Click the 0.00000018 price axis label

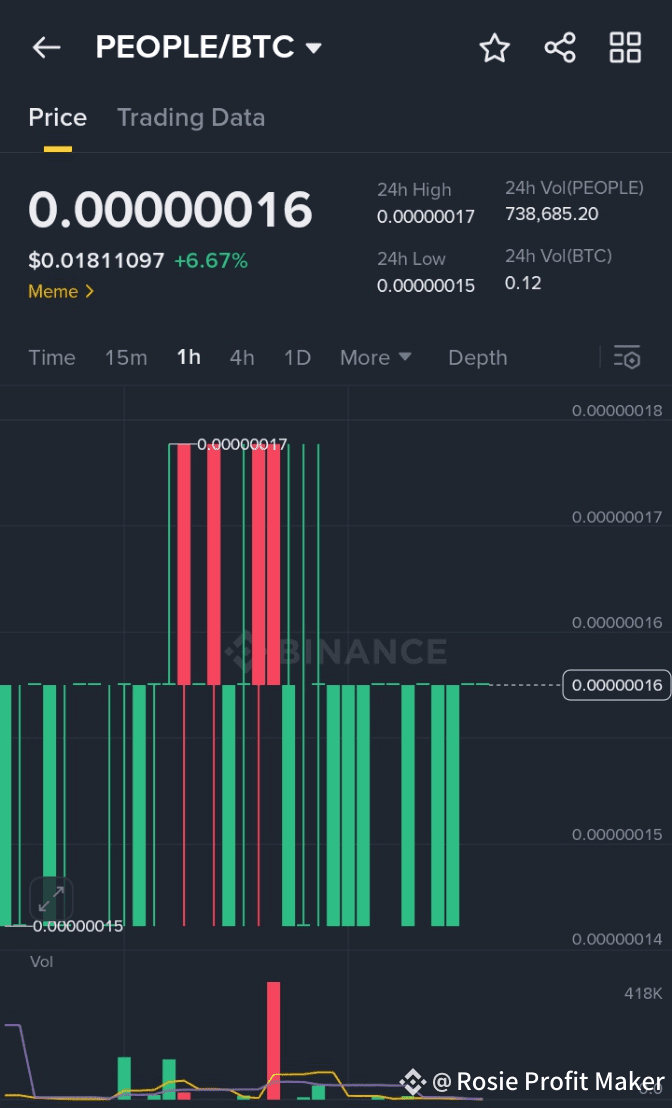click(617, 411)
